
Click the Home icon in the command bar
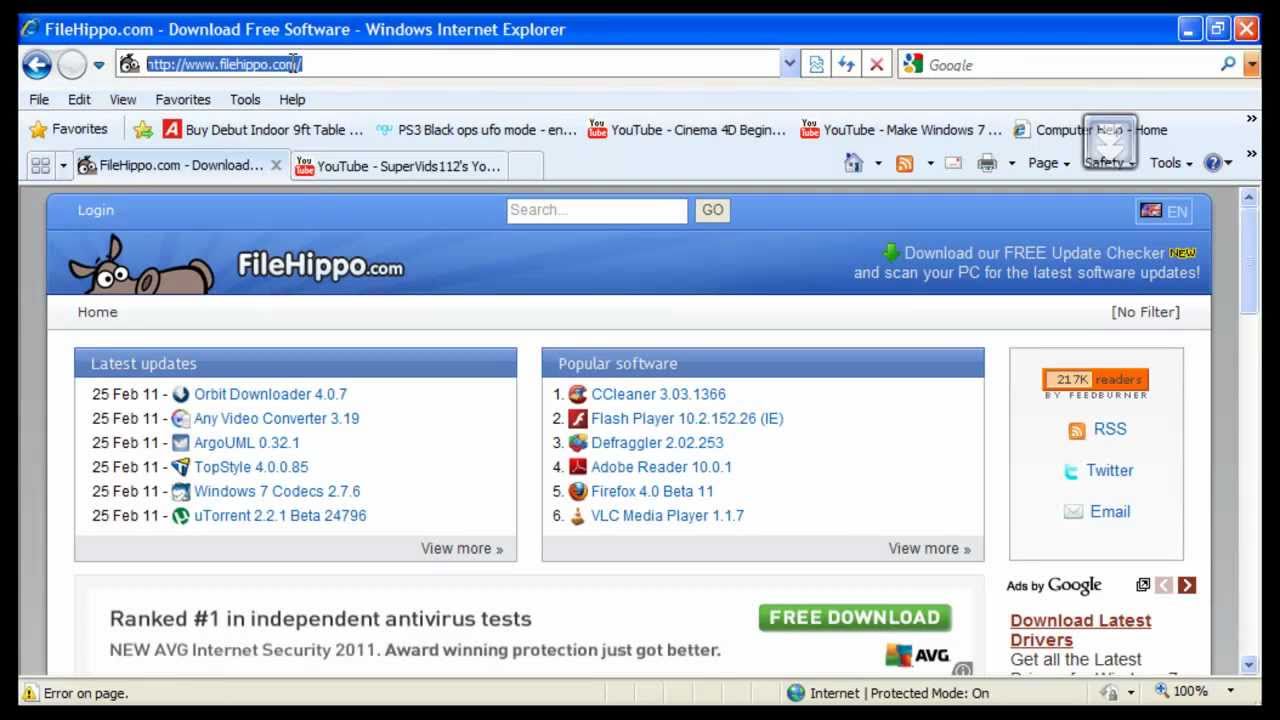coord(853,163)
